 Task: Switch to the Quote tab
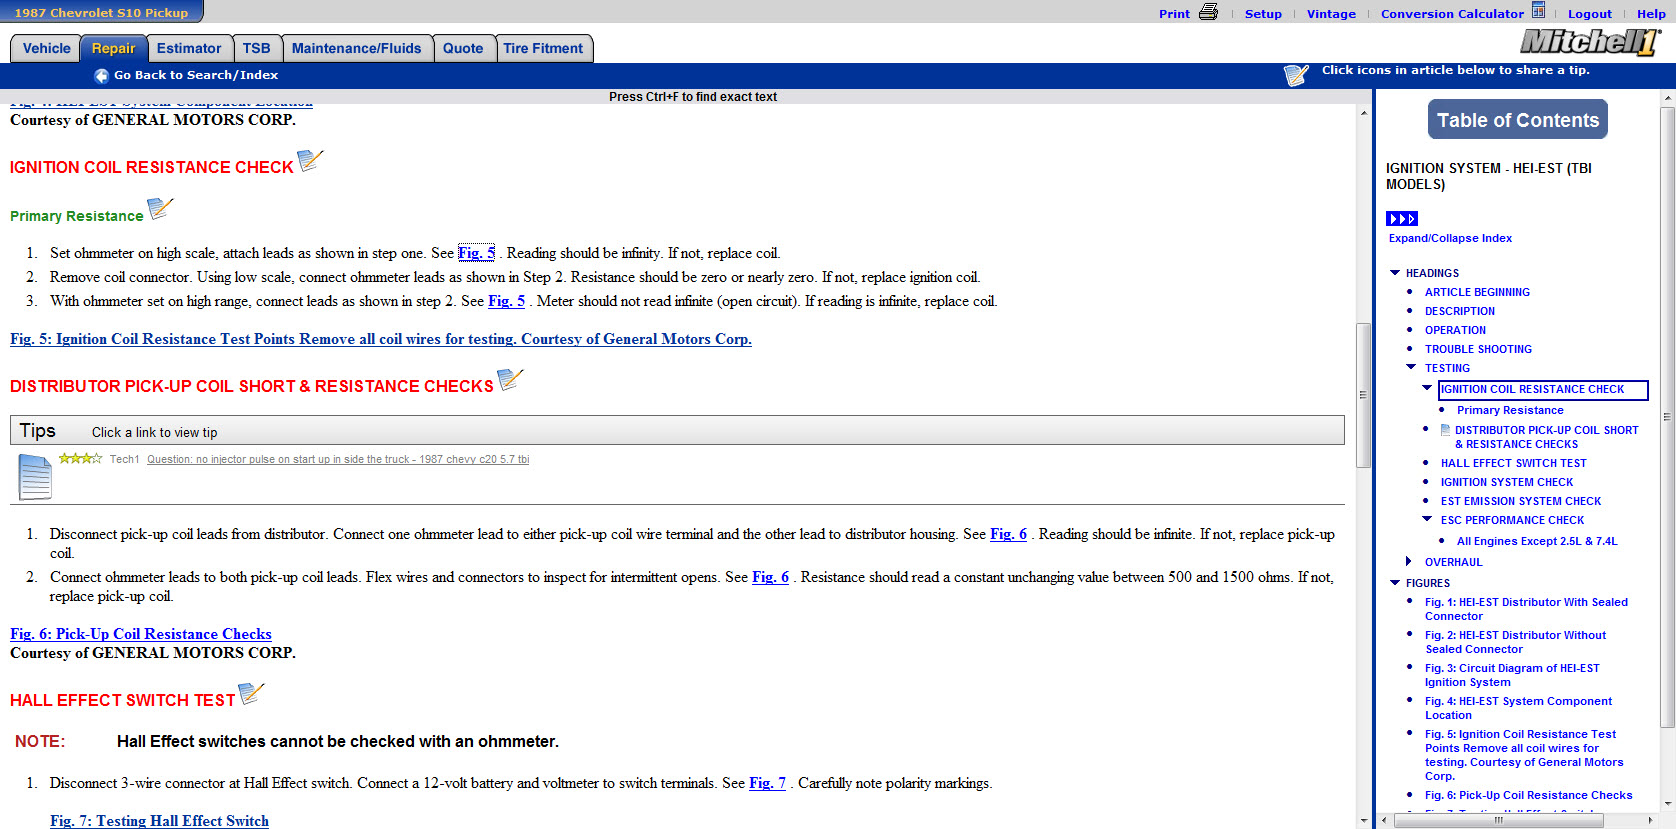click(463, 48)
